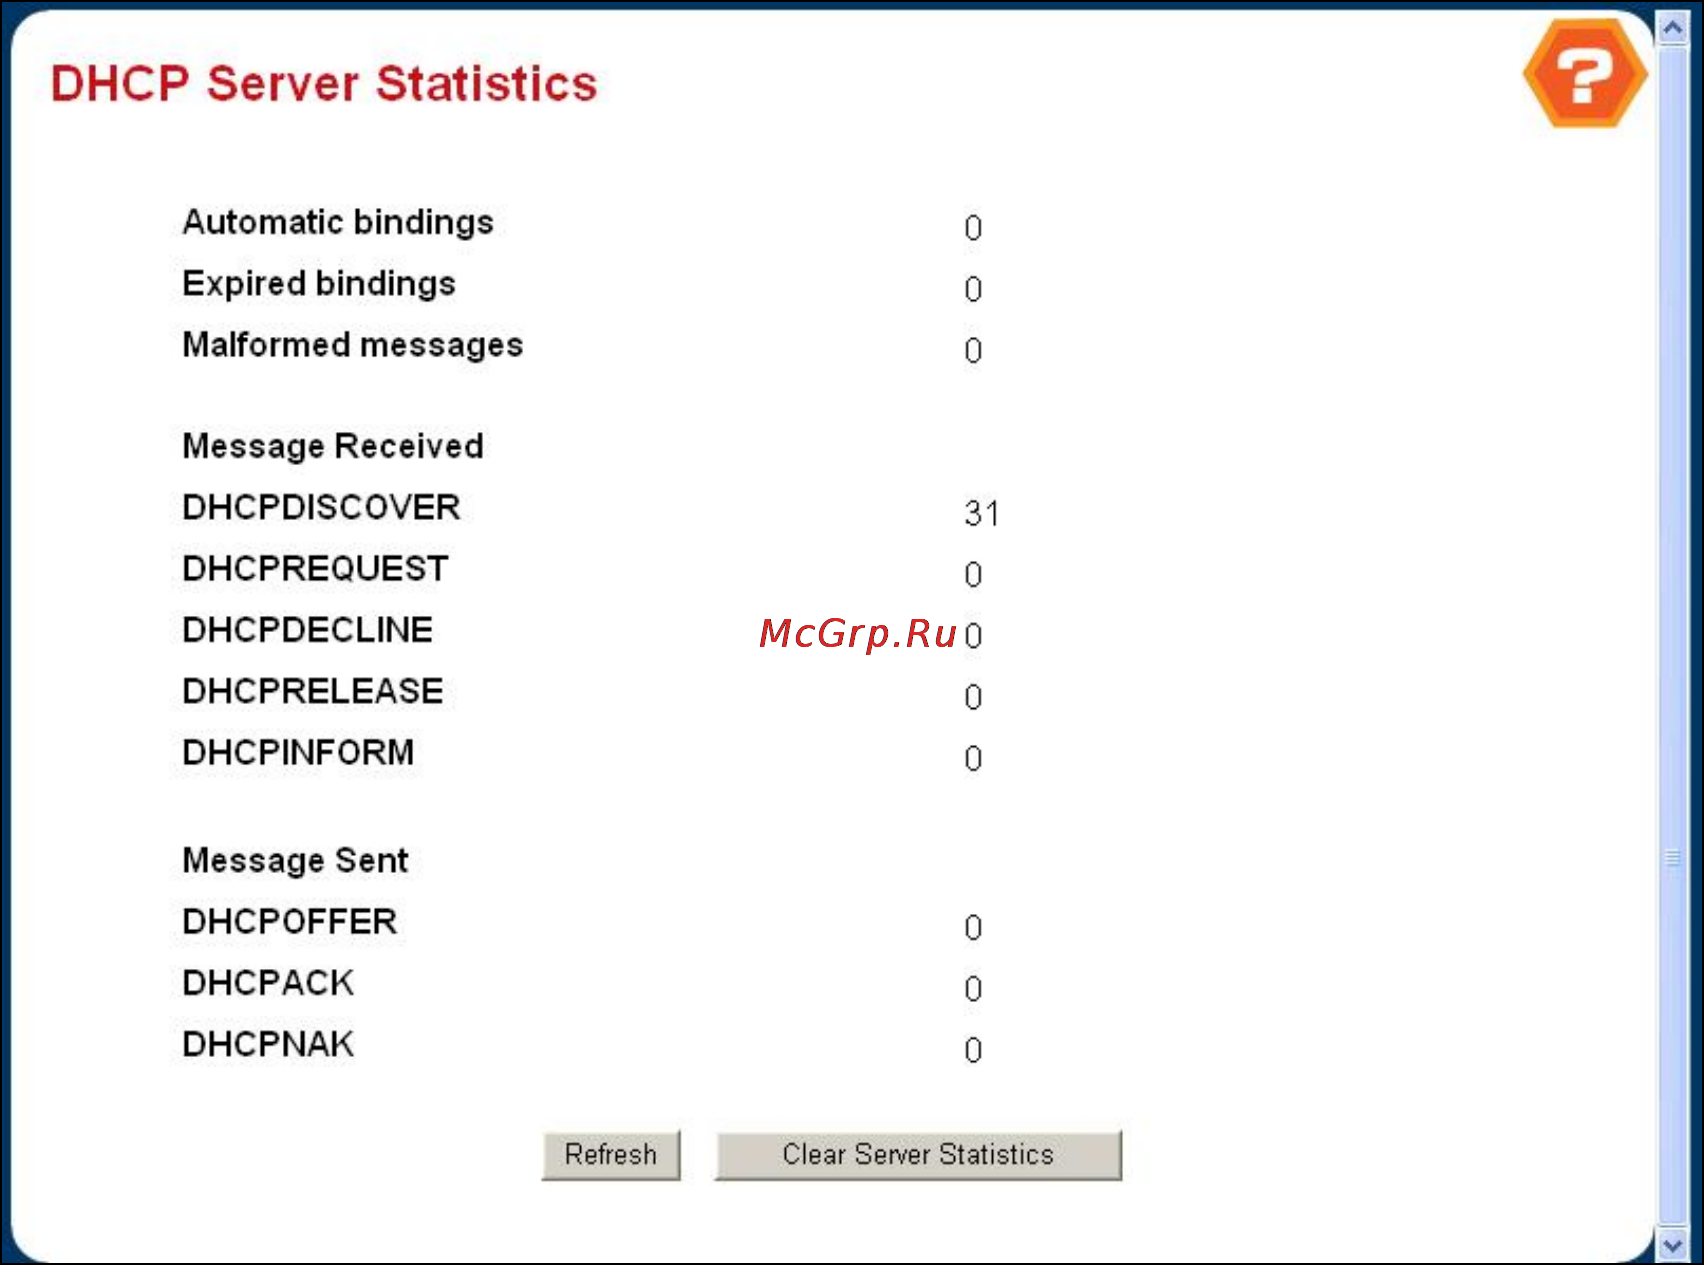Viewport: 1704px width, 1265px height.
Task: Click the Expired bindings value 0
Action: 973,289
